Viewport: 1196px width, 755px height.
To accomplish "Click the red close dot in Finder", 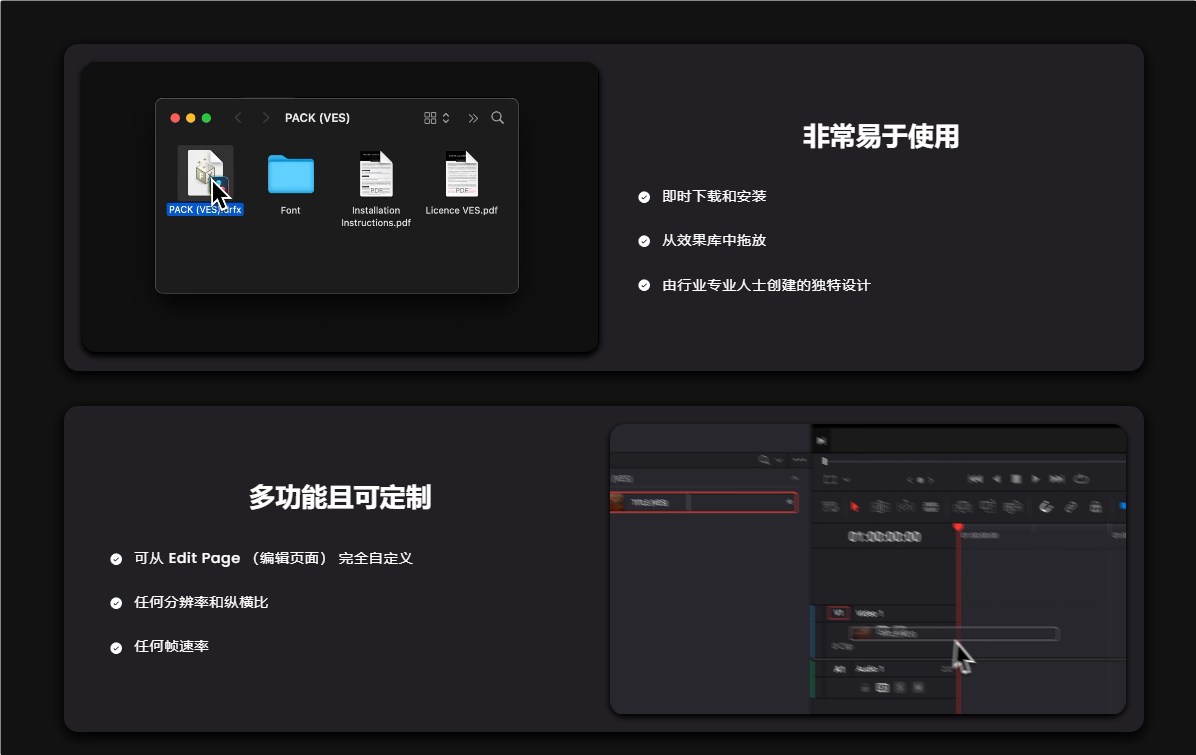I will coord(175,117).
